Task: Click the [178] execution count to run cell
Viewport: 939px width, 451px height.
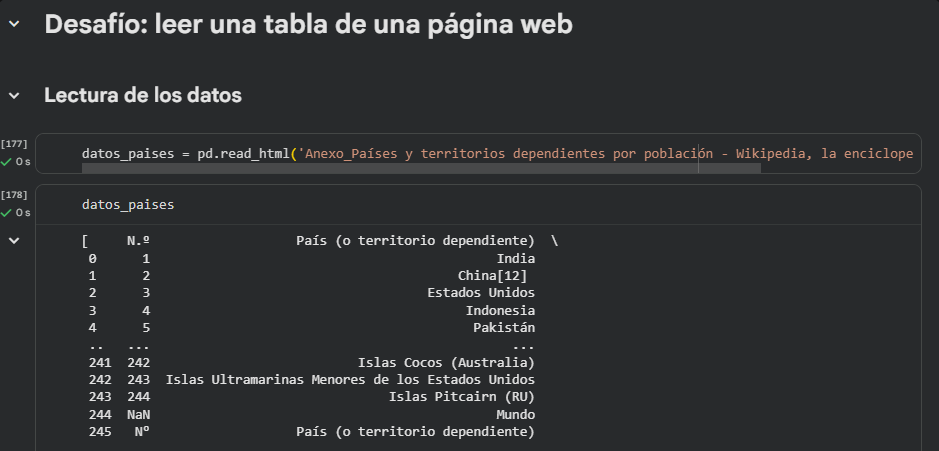Action: [x=14, y=195]
